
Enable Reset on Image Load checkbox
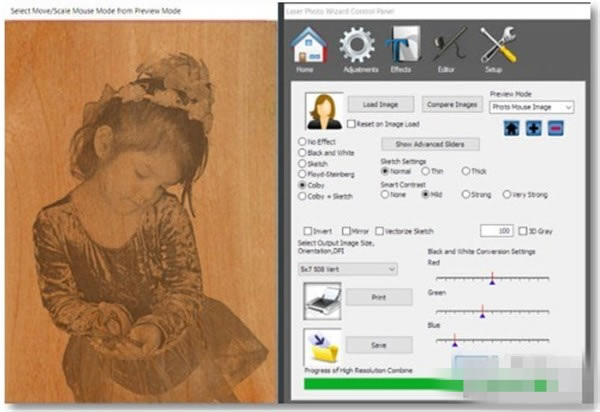point(351,124)
